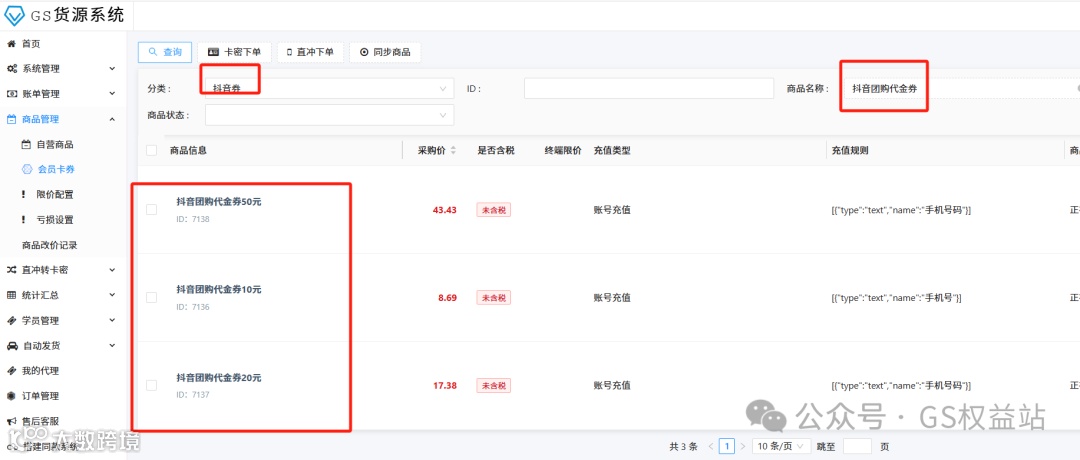Click the calendar icon beside 商品管理
Viewport: 1080px width, 460px height.
click(x=12, y=119)
